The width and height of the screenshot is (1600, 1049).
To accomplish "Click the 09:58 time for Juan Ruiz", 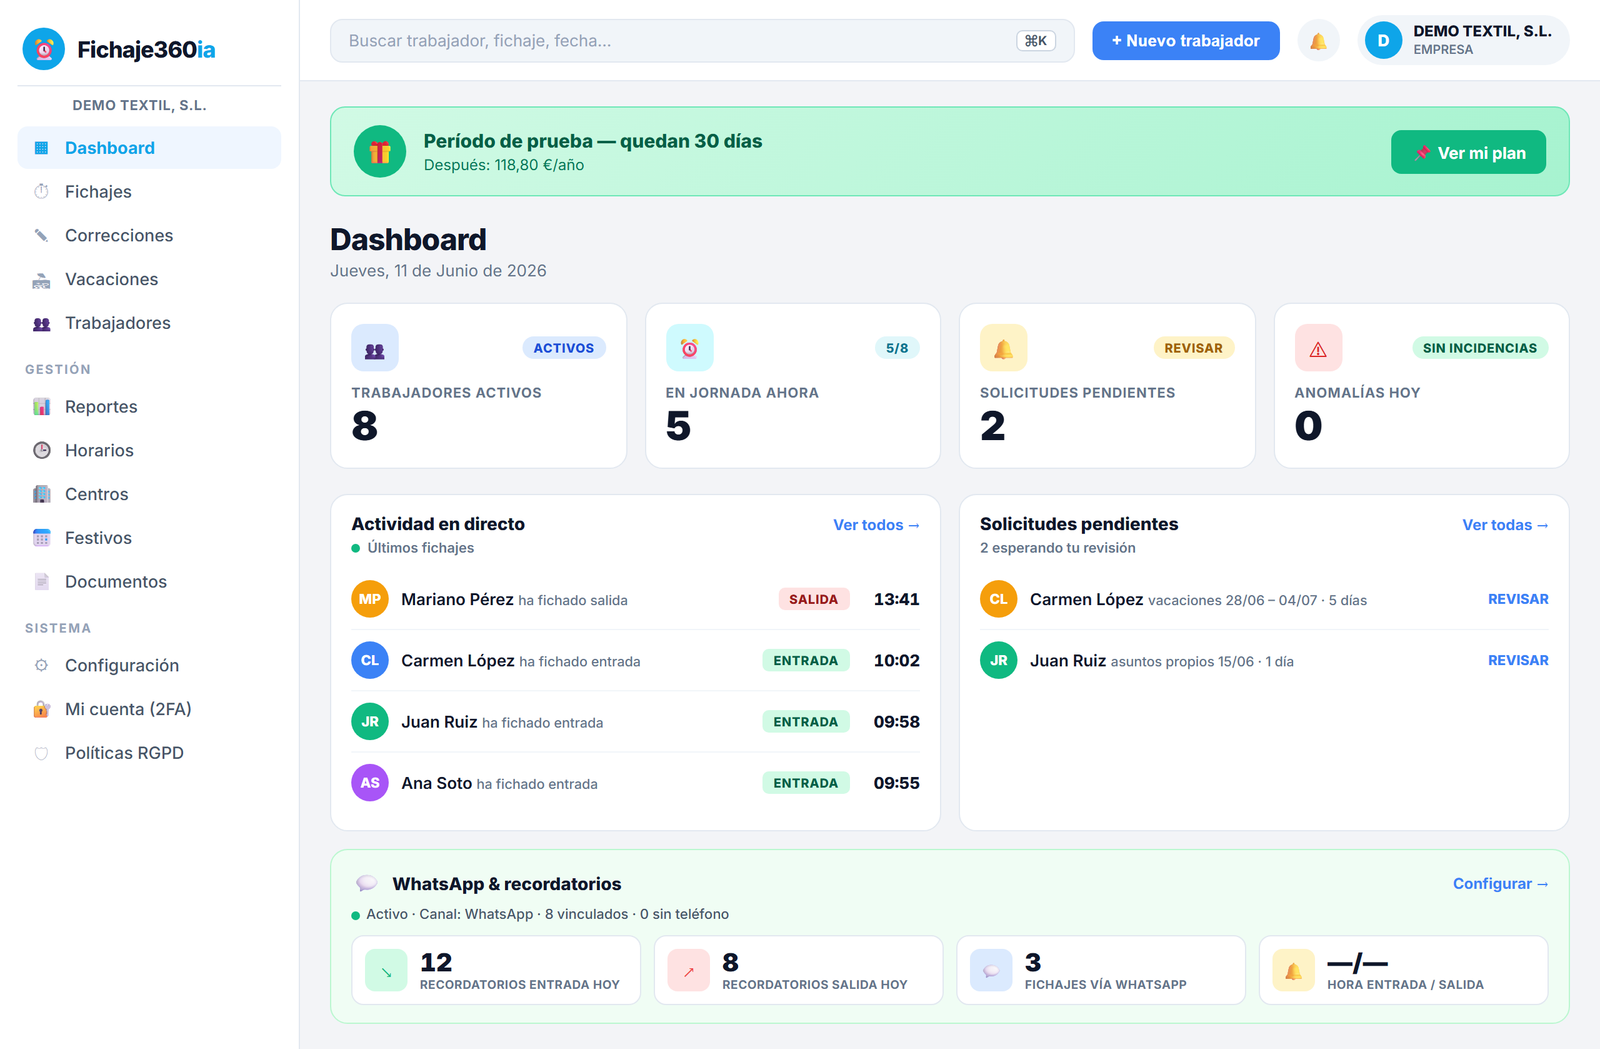I will point(896,722).
